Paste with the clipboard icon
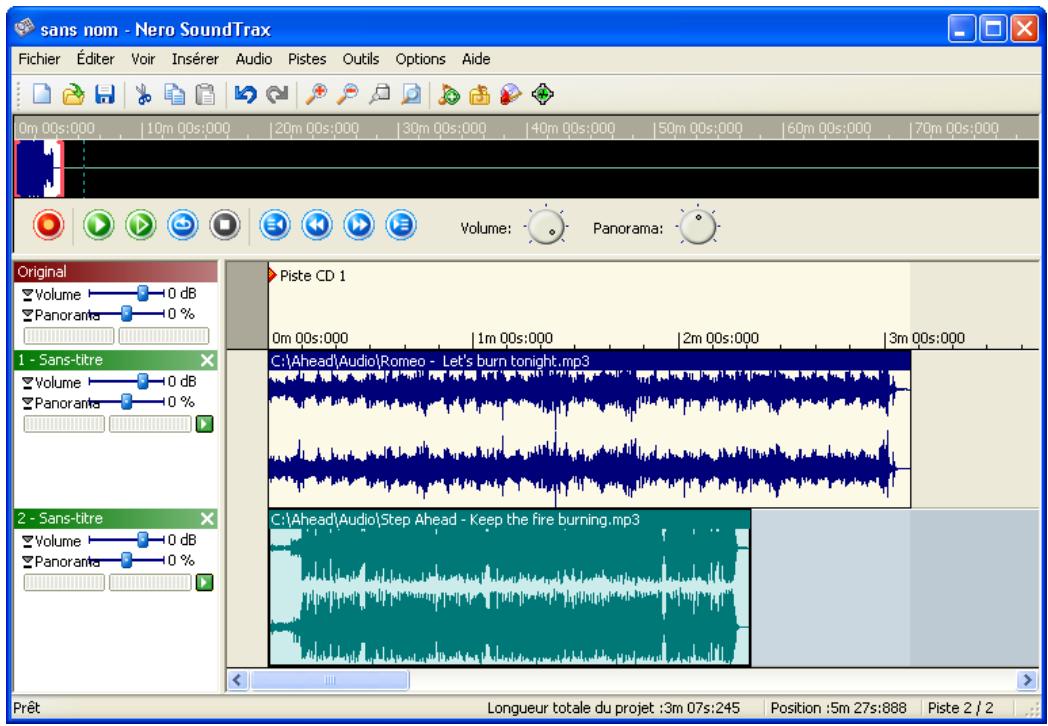Image resolution: width=1048 pixels, height=726 pixels. (205, 95)
